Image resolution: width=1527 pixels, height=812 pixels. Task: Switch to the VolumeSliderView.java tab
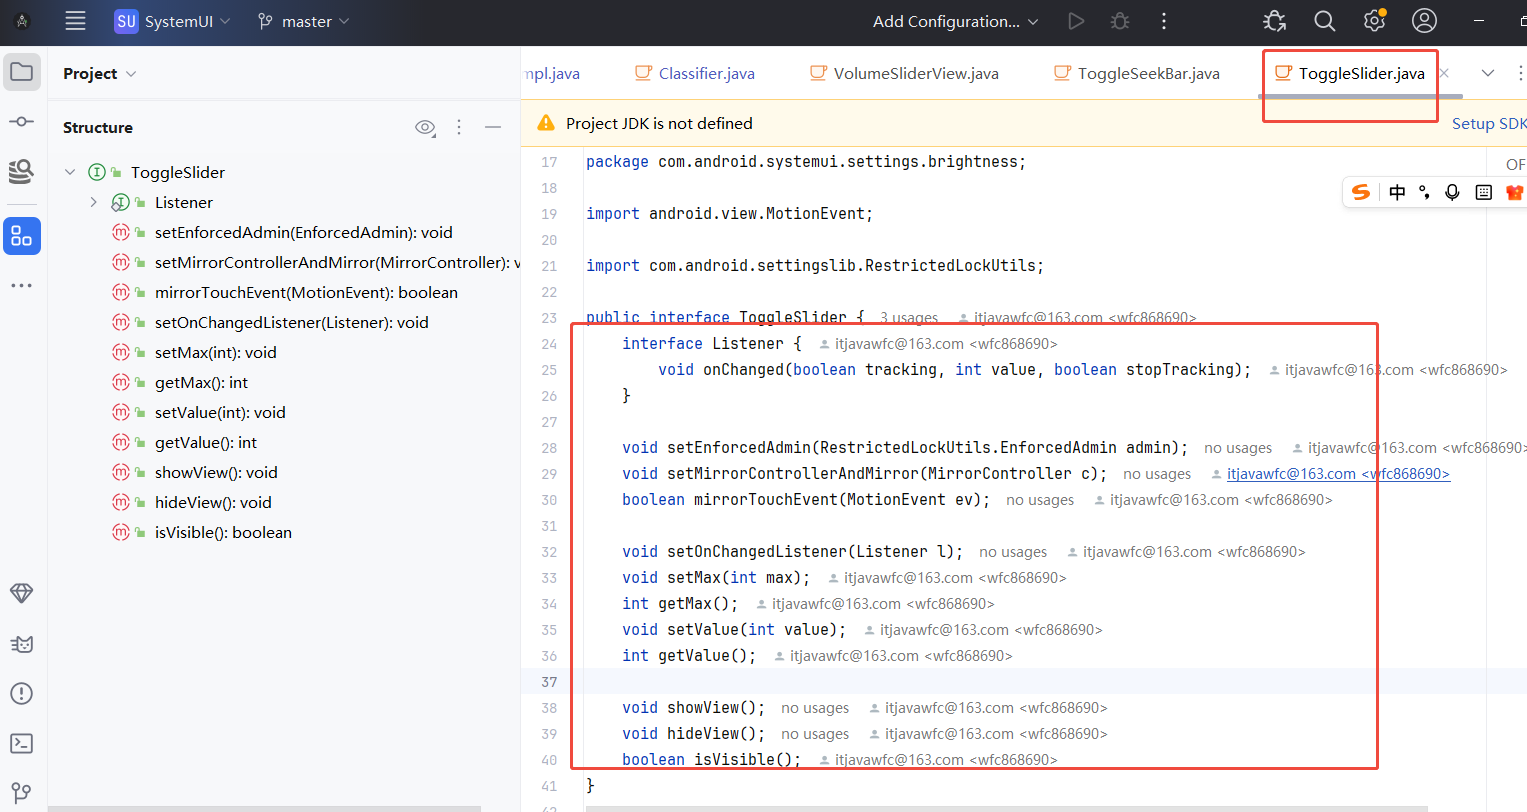pyautogui.click(x=904, y=73)
